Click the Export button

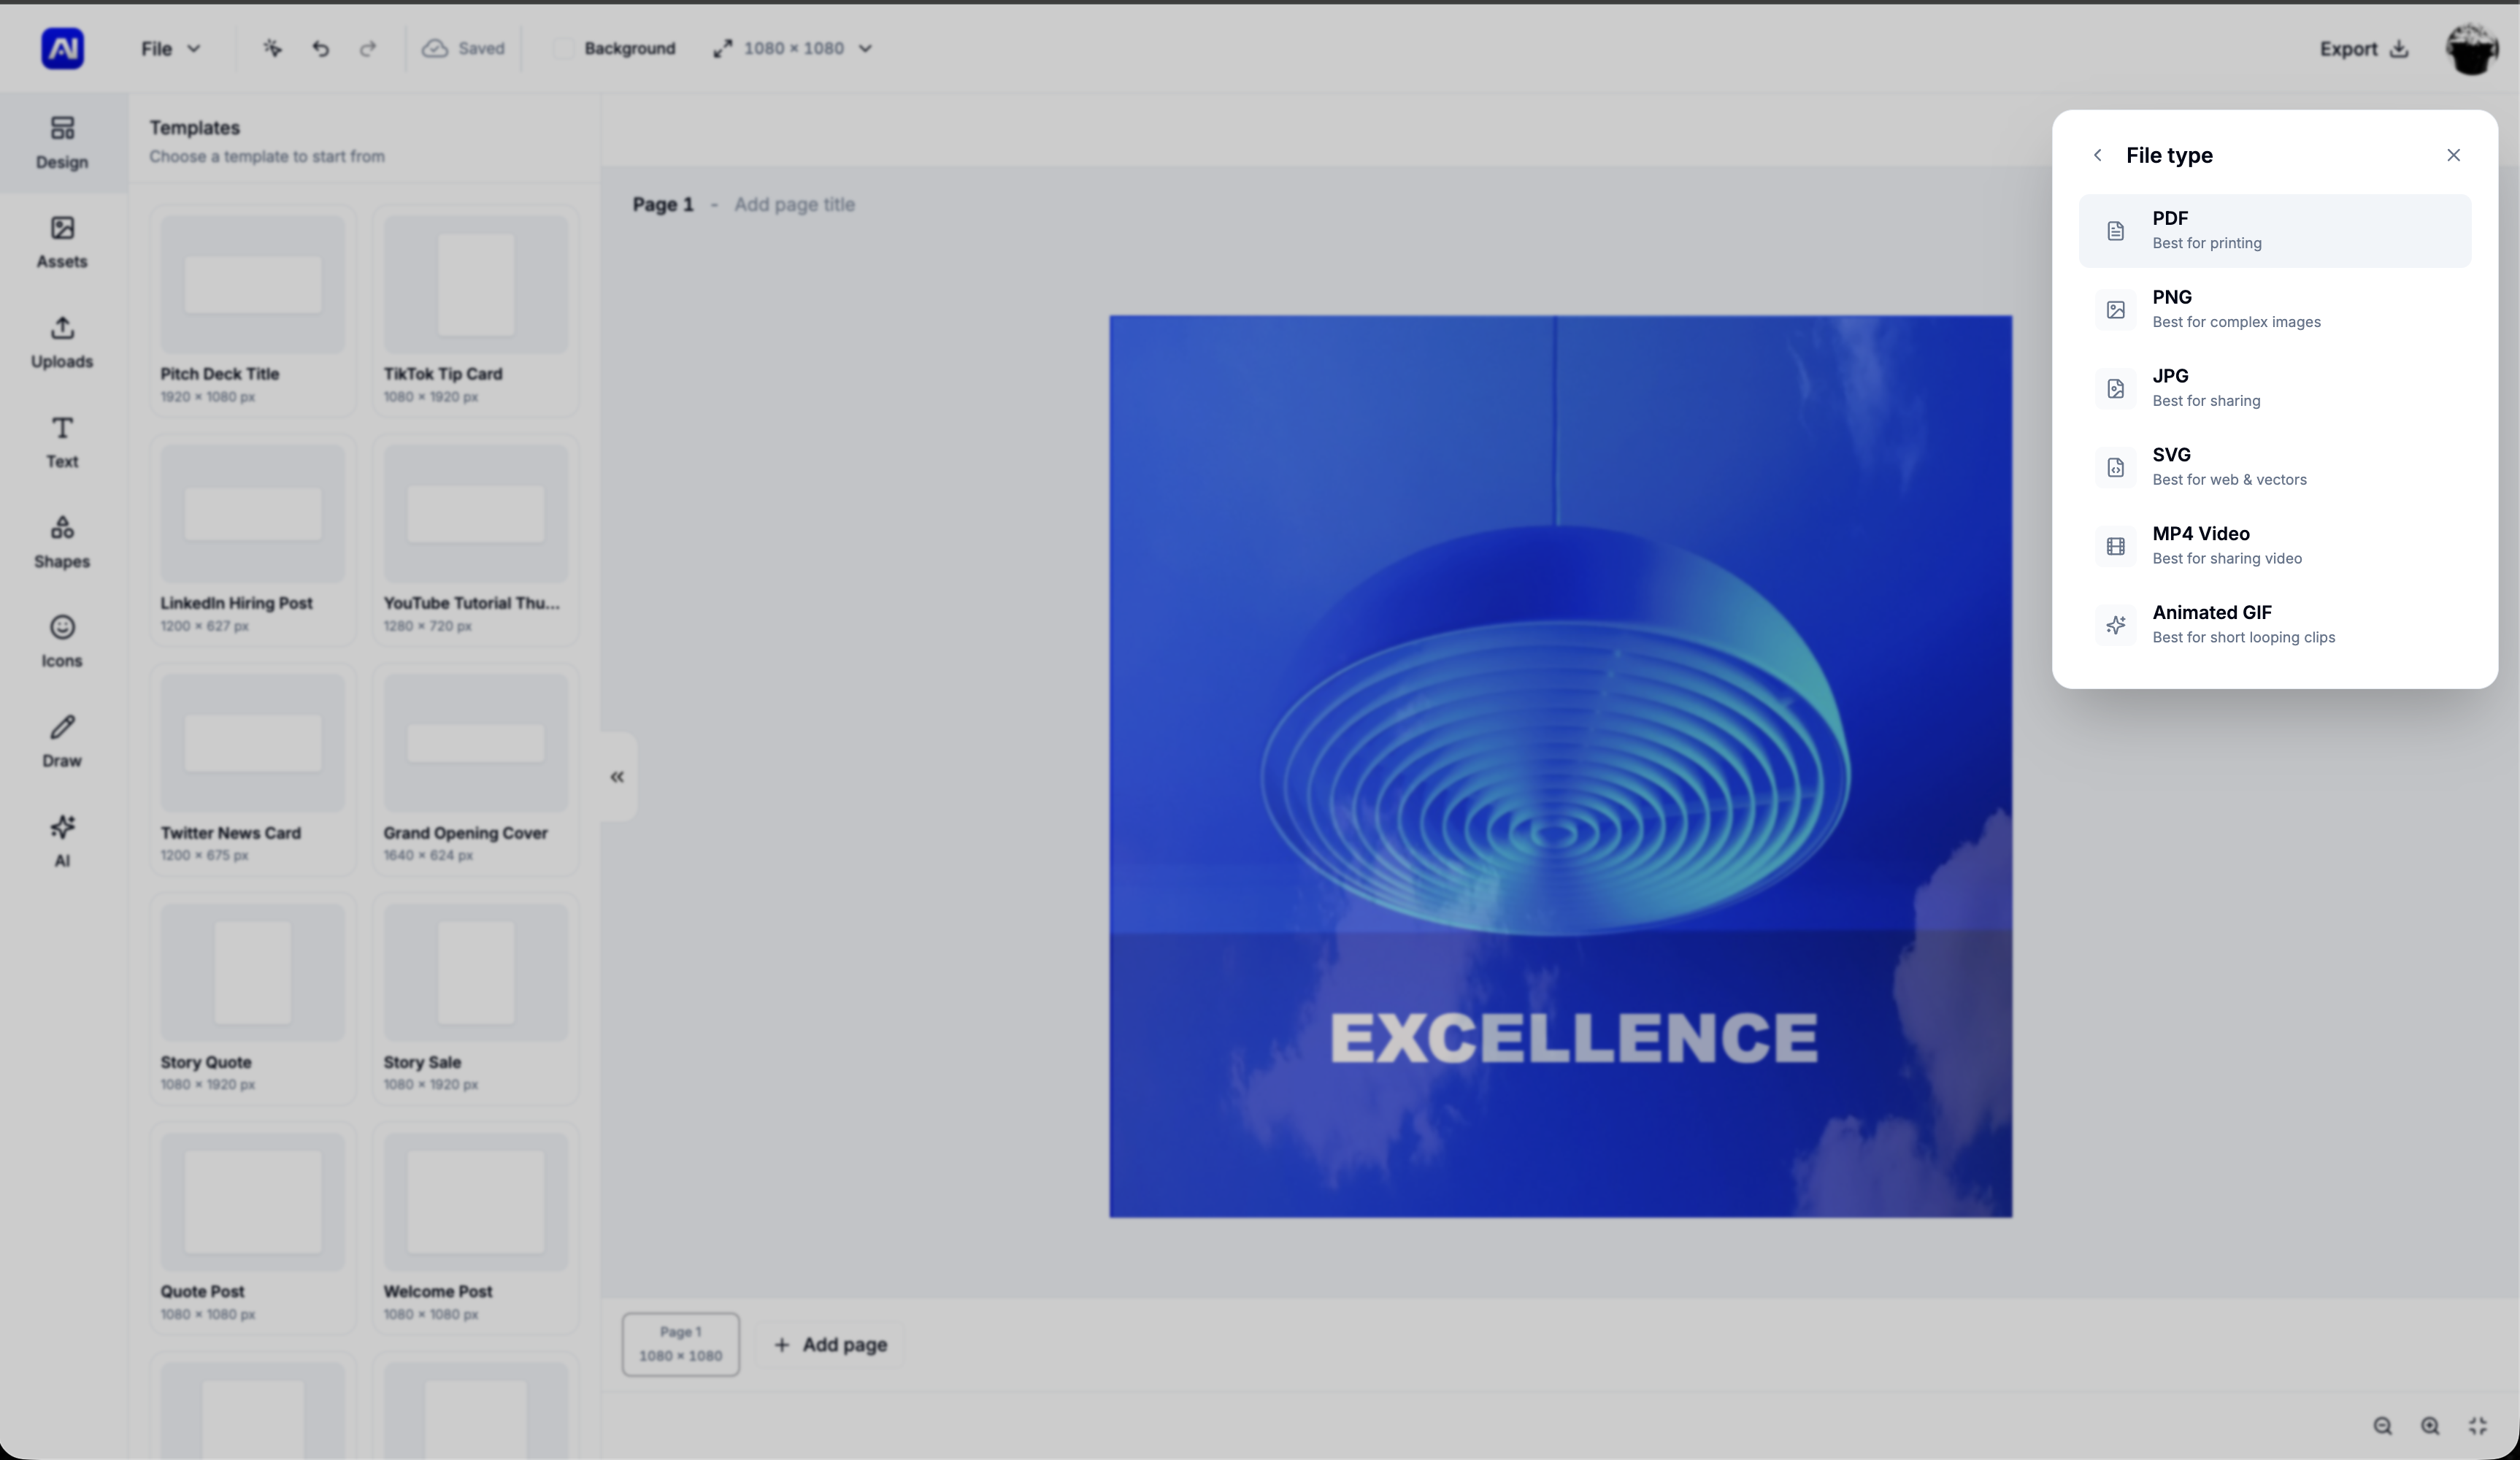(2362, 48)
